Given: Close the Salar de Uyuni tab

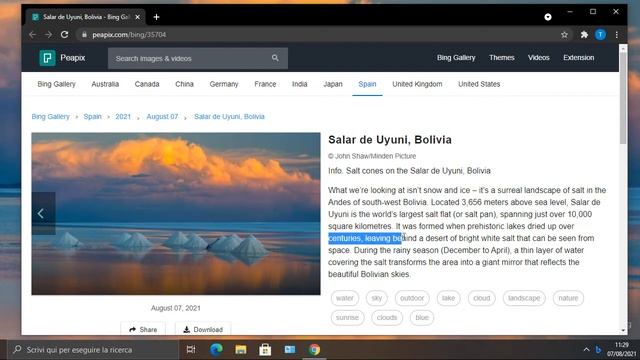Looking at the screenshot, I should tap(138, 17).
